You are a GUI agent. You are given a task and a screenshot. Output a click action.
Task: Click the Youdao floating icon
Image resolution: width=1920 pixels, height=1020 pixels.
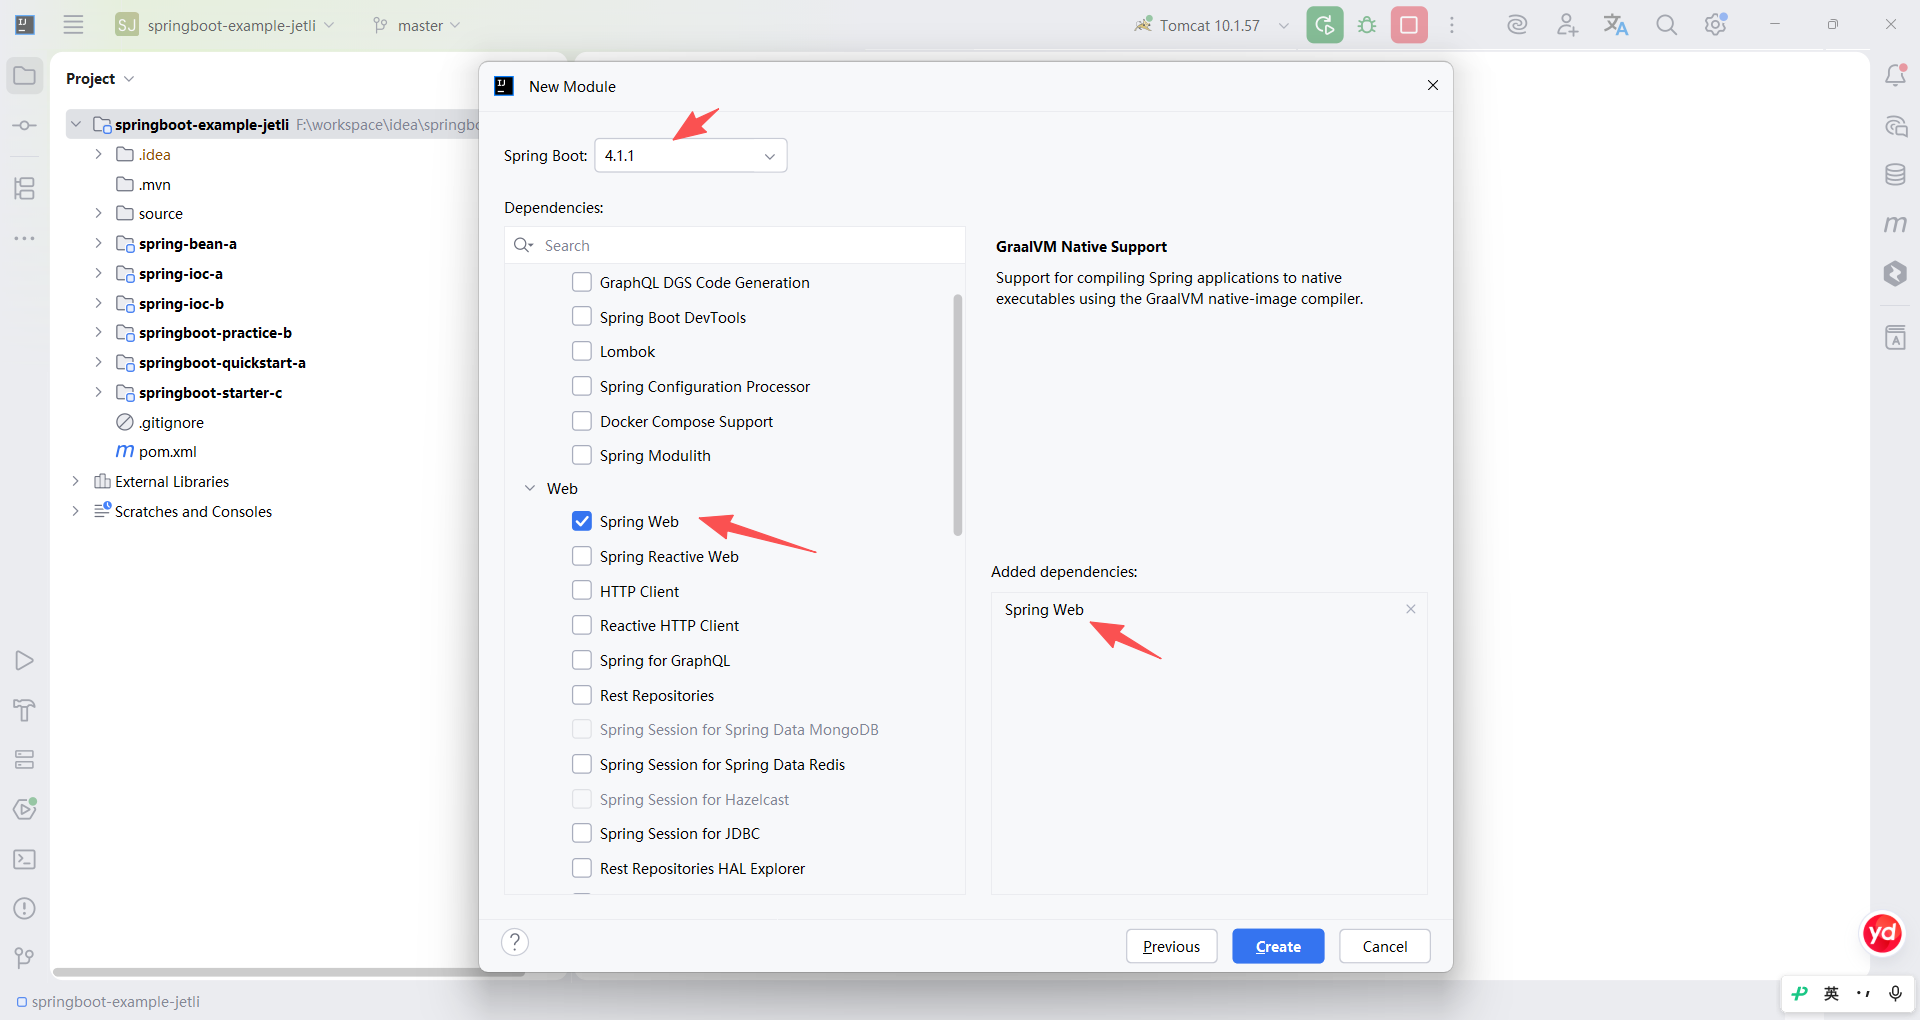tap(1882, 934)
